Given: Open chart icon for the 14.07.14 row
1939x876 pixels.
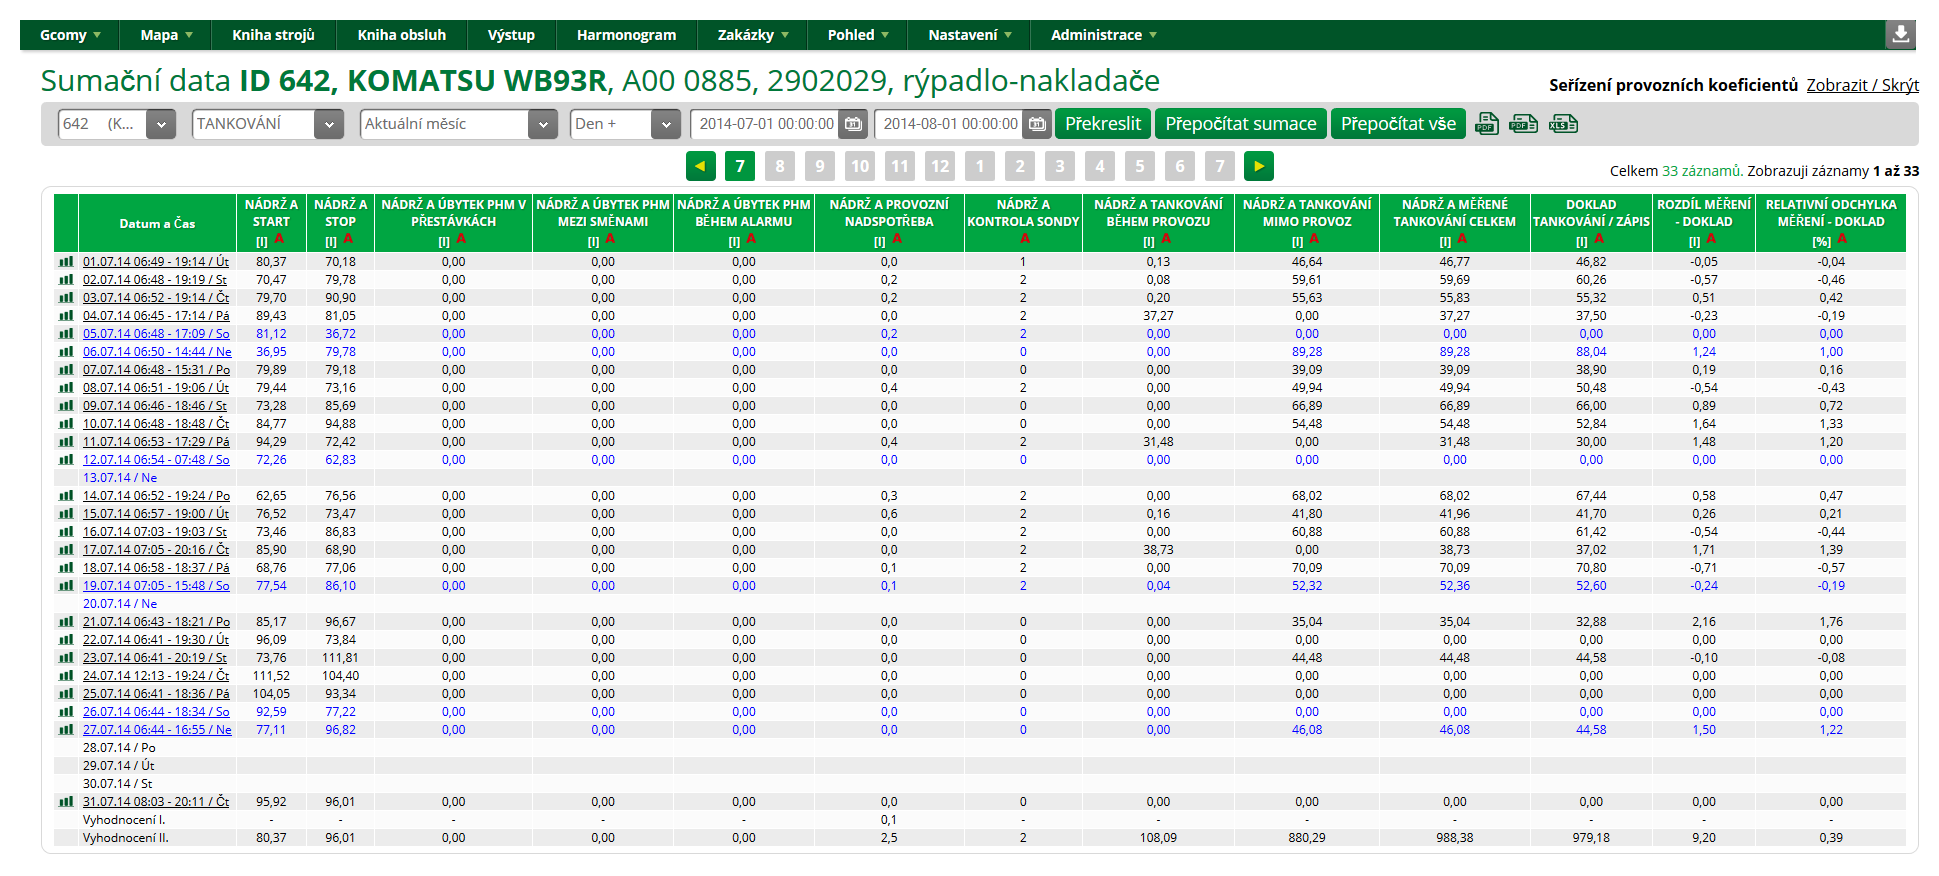Looking at the screenshot, I should pos(66,496).
